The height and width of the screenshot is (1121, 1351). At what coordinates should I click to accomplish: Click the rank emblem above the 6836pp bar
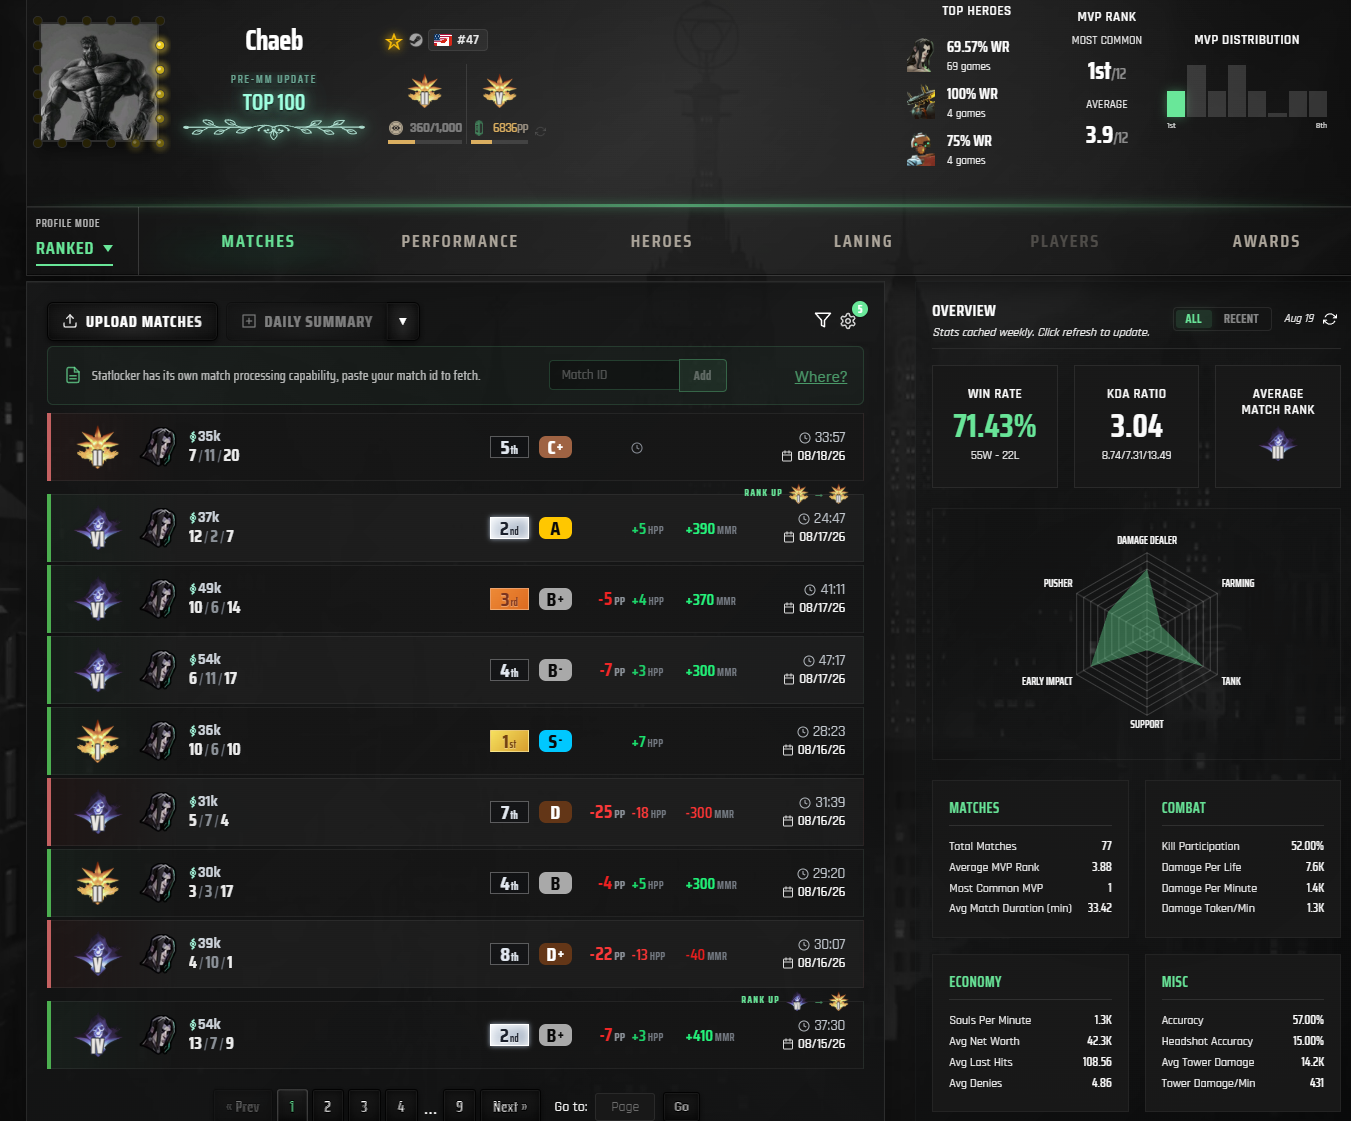[x=499, y=92]
